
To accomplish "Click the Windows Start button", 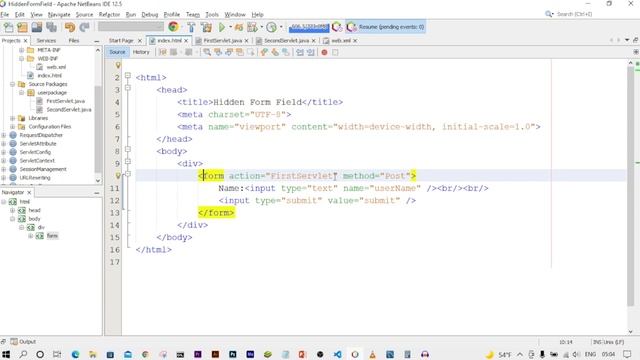I will point(6,354).
